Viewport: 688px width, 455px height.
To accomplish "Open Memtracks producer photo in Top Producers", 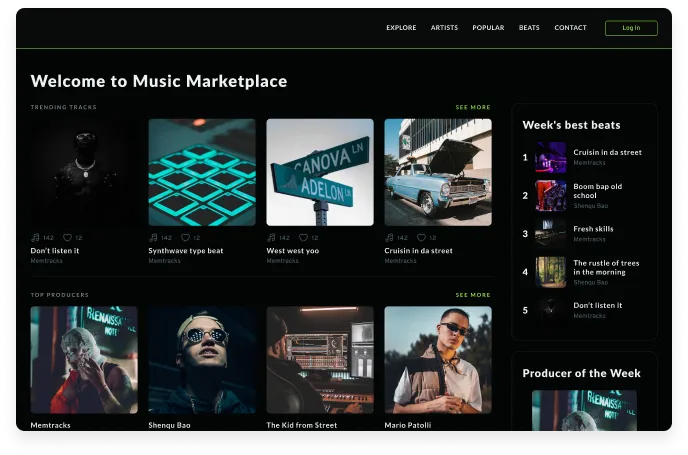I will pyautogui.click(x=84, y=360).
